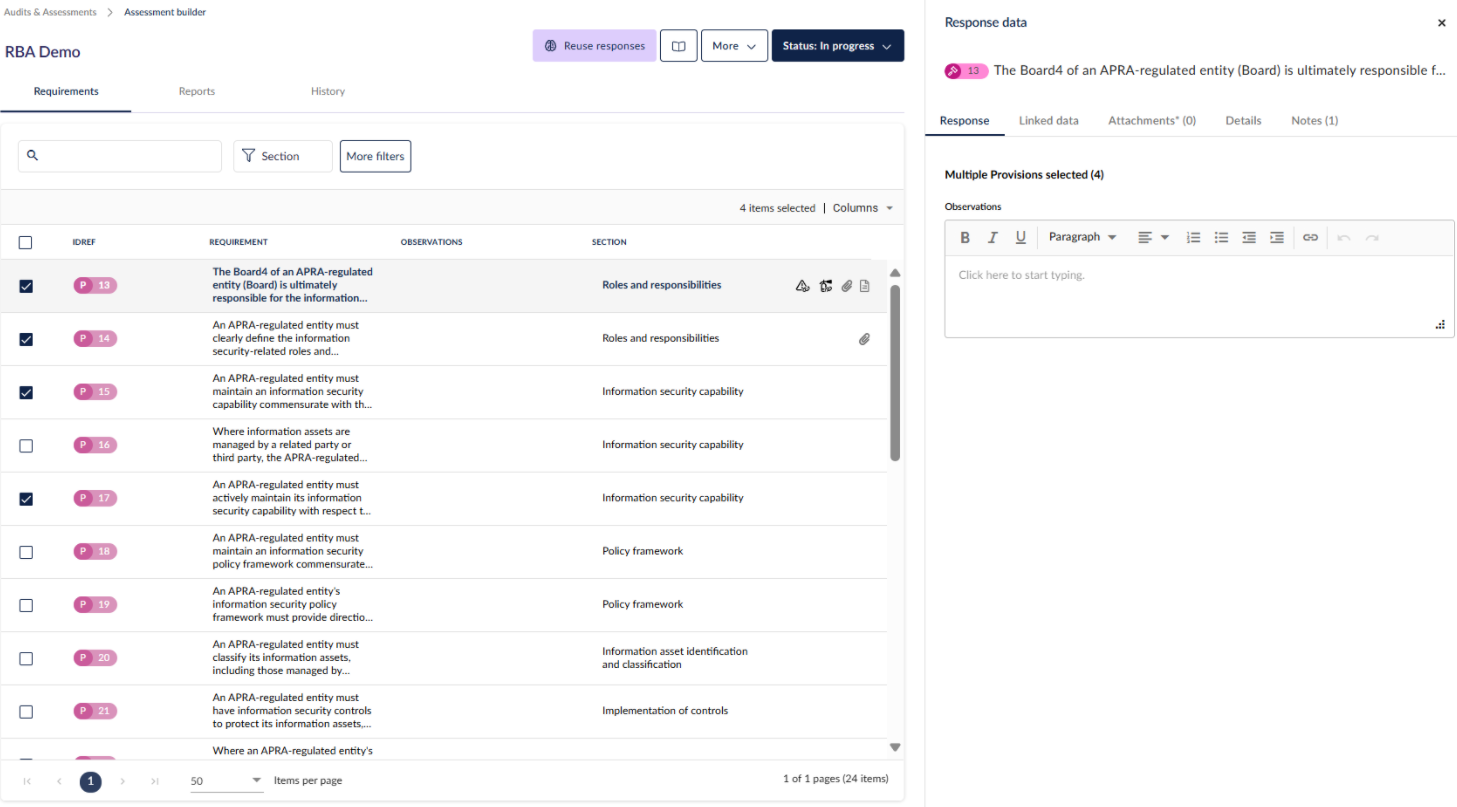
Task: Uncheck the checkbox for requirement 15
Action: pos(26,392)
